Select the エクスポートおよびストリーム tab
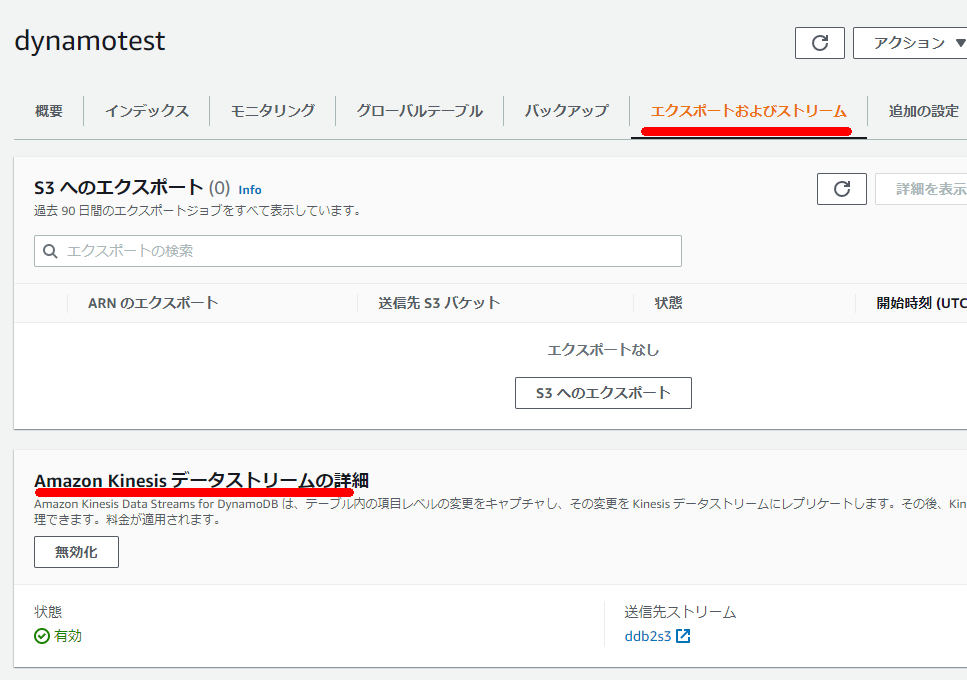967x680 pixels. (x=748, y=111)
